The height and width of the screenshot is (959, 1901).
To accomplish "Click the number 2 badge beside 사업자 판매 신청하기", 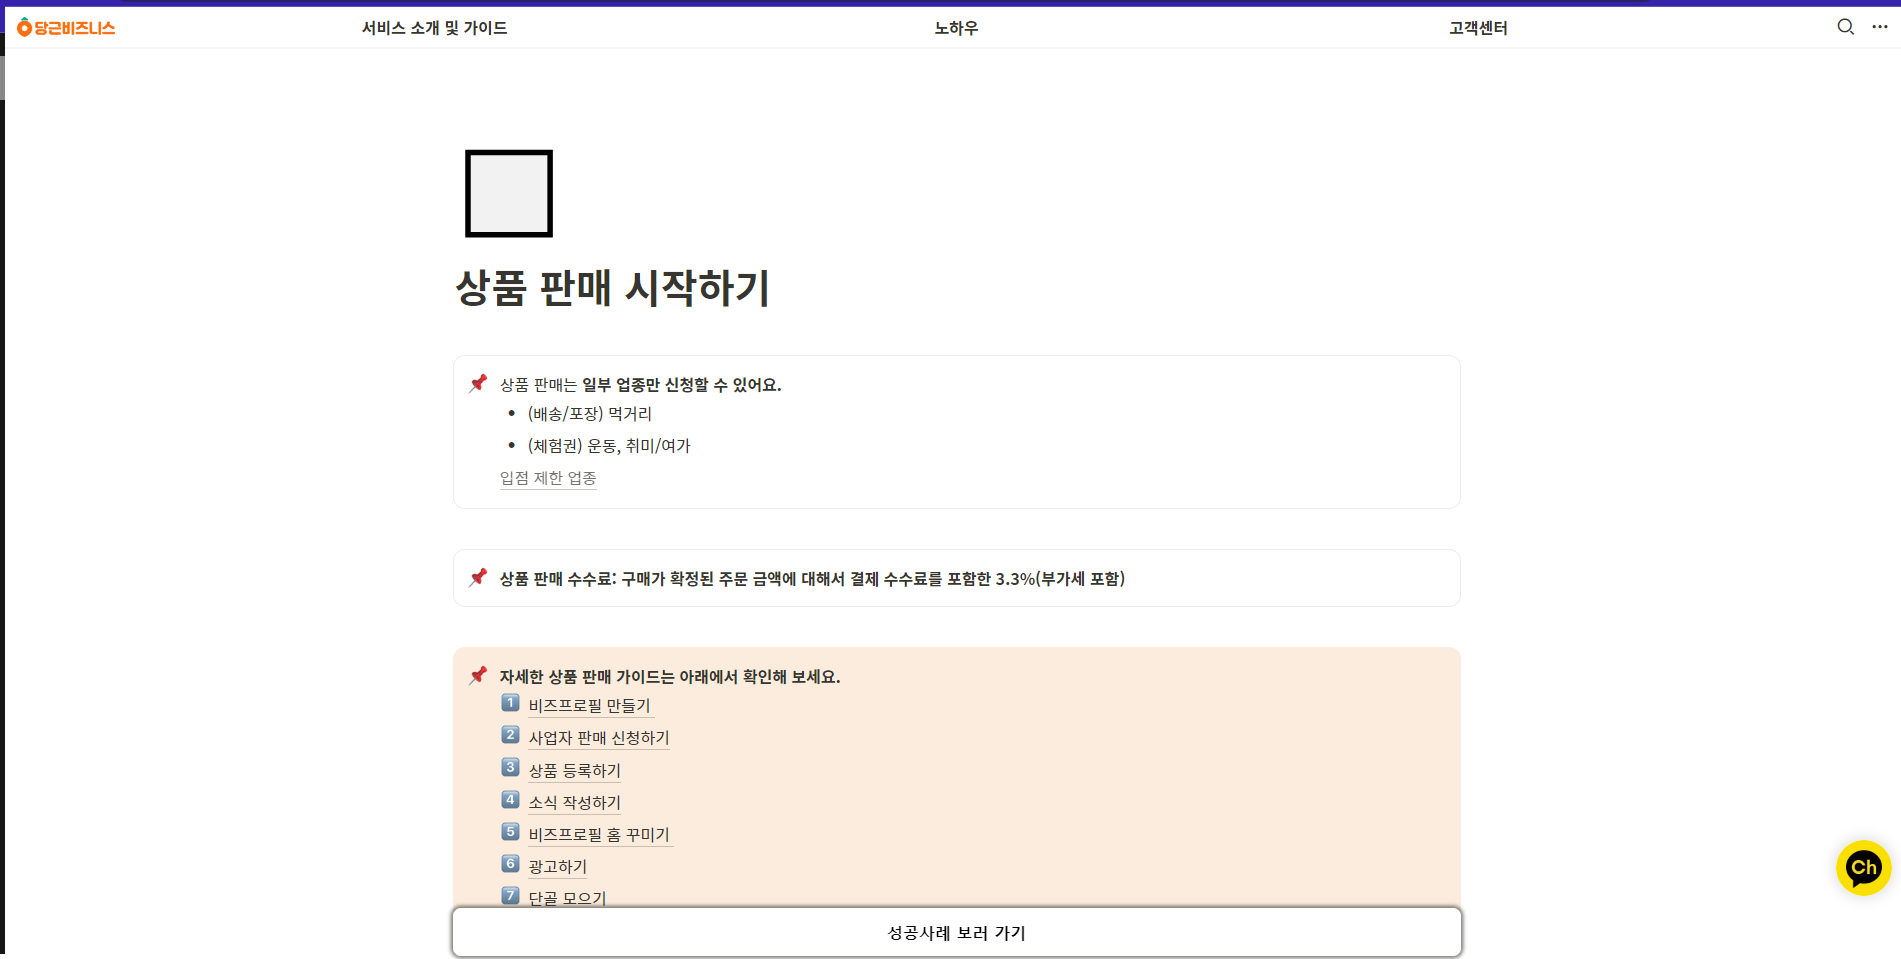I will coord(510,735).
